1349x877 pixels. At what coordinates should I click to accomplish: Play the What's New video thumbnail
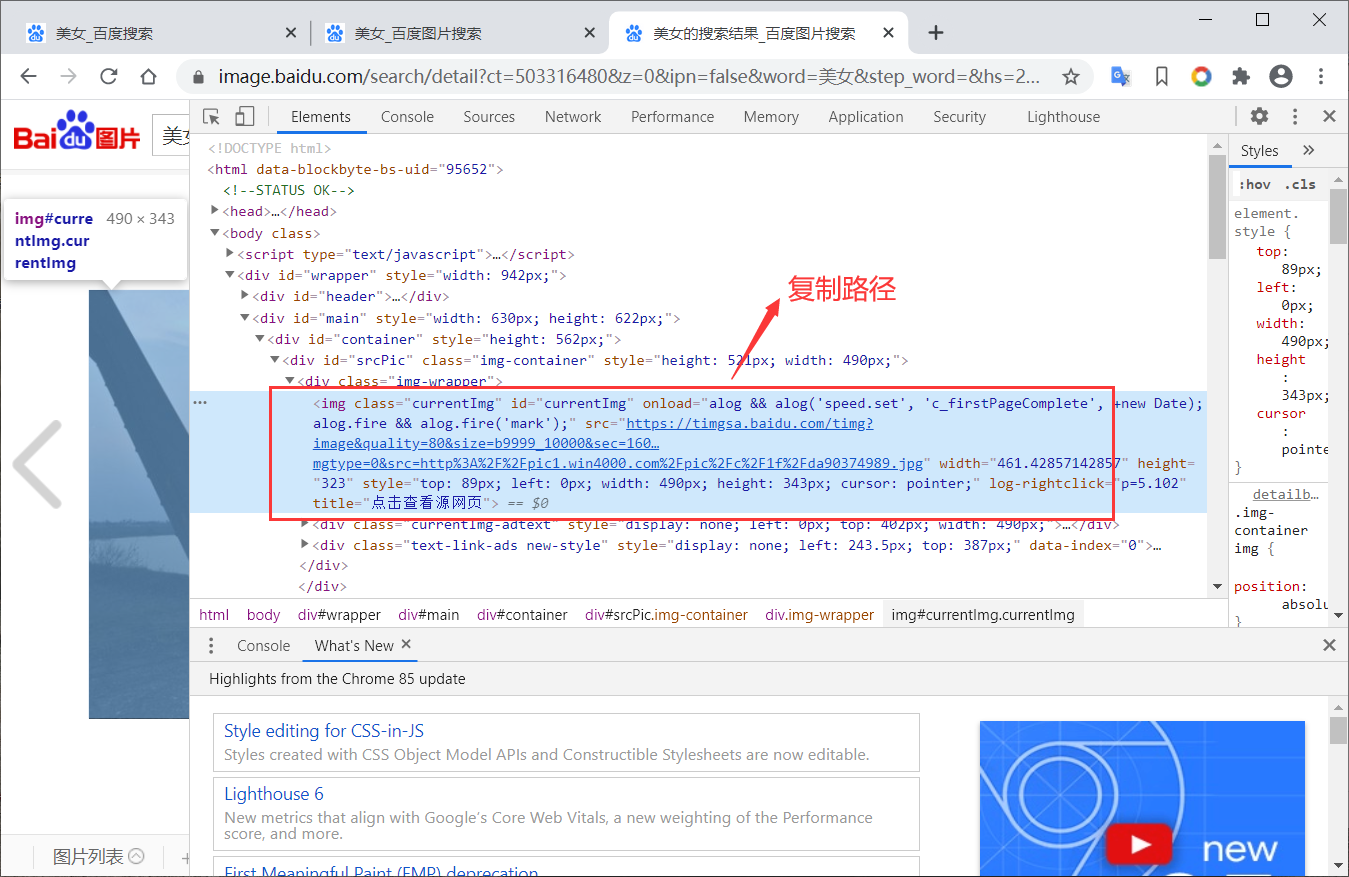[x=1141, y=846]
